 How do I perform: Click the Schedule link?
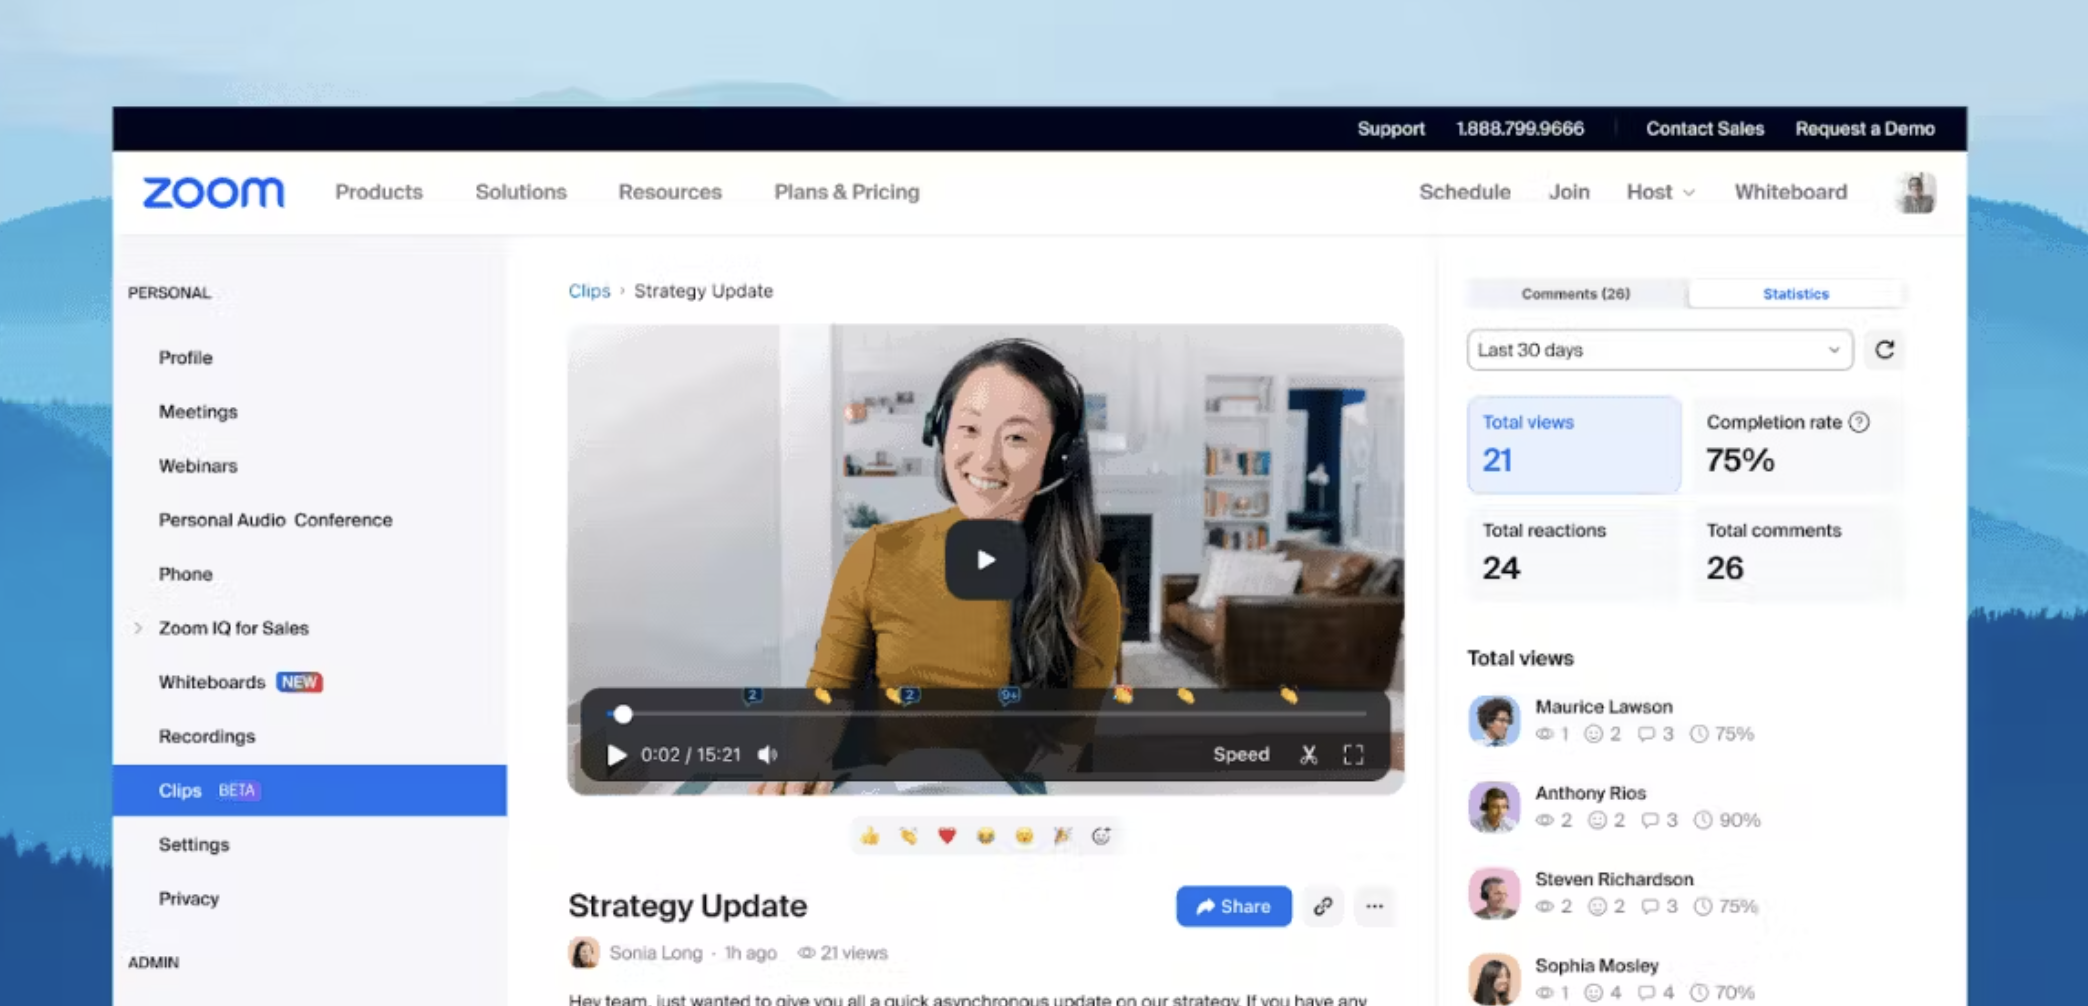[x=1465, y=192]
